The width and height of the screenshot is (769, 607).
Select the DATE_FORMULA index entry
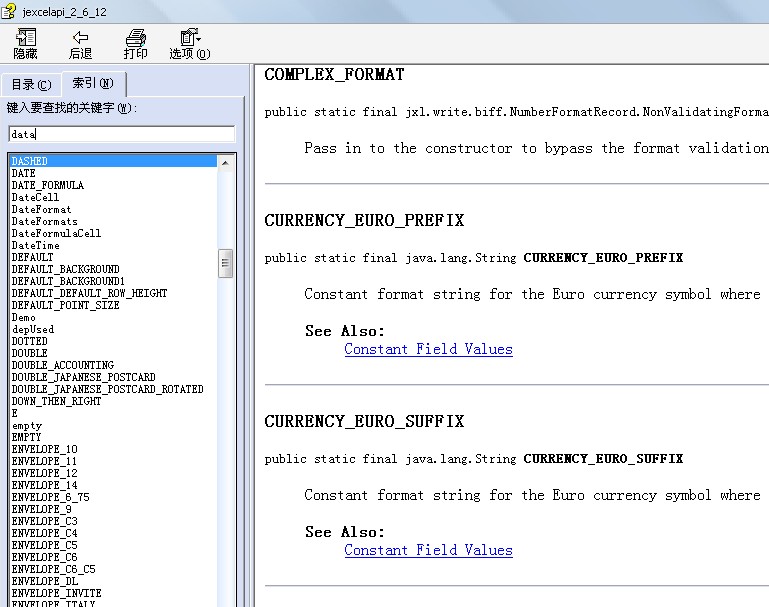click(48, 185)
